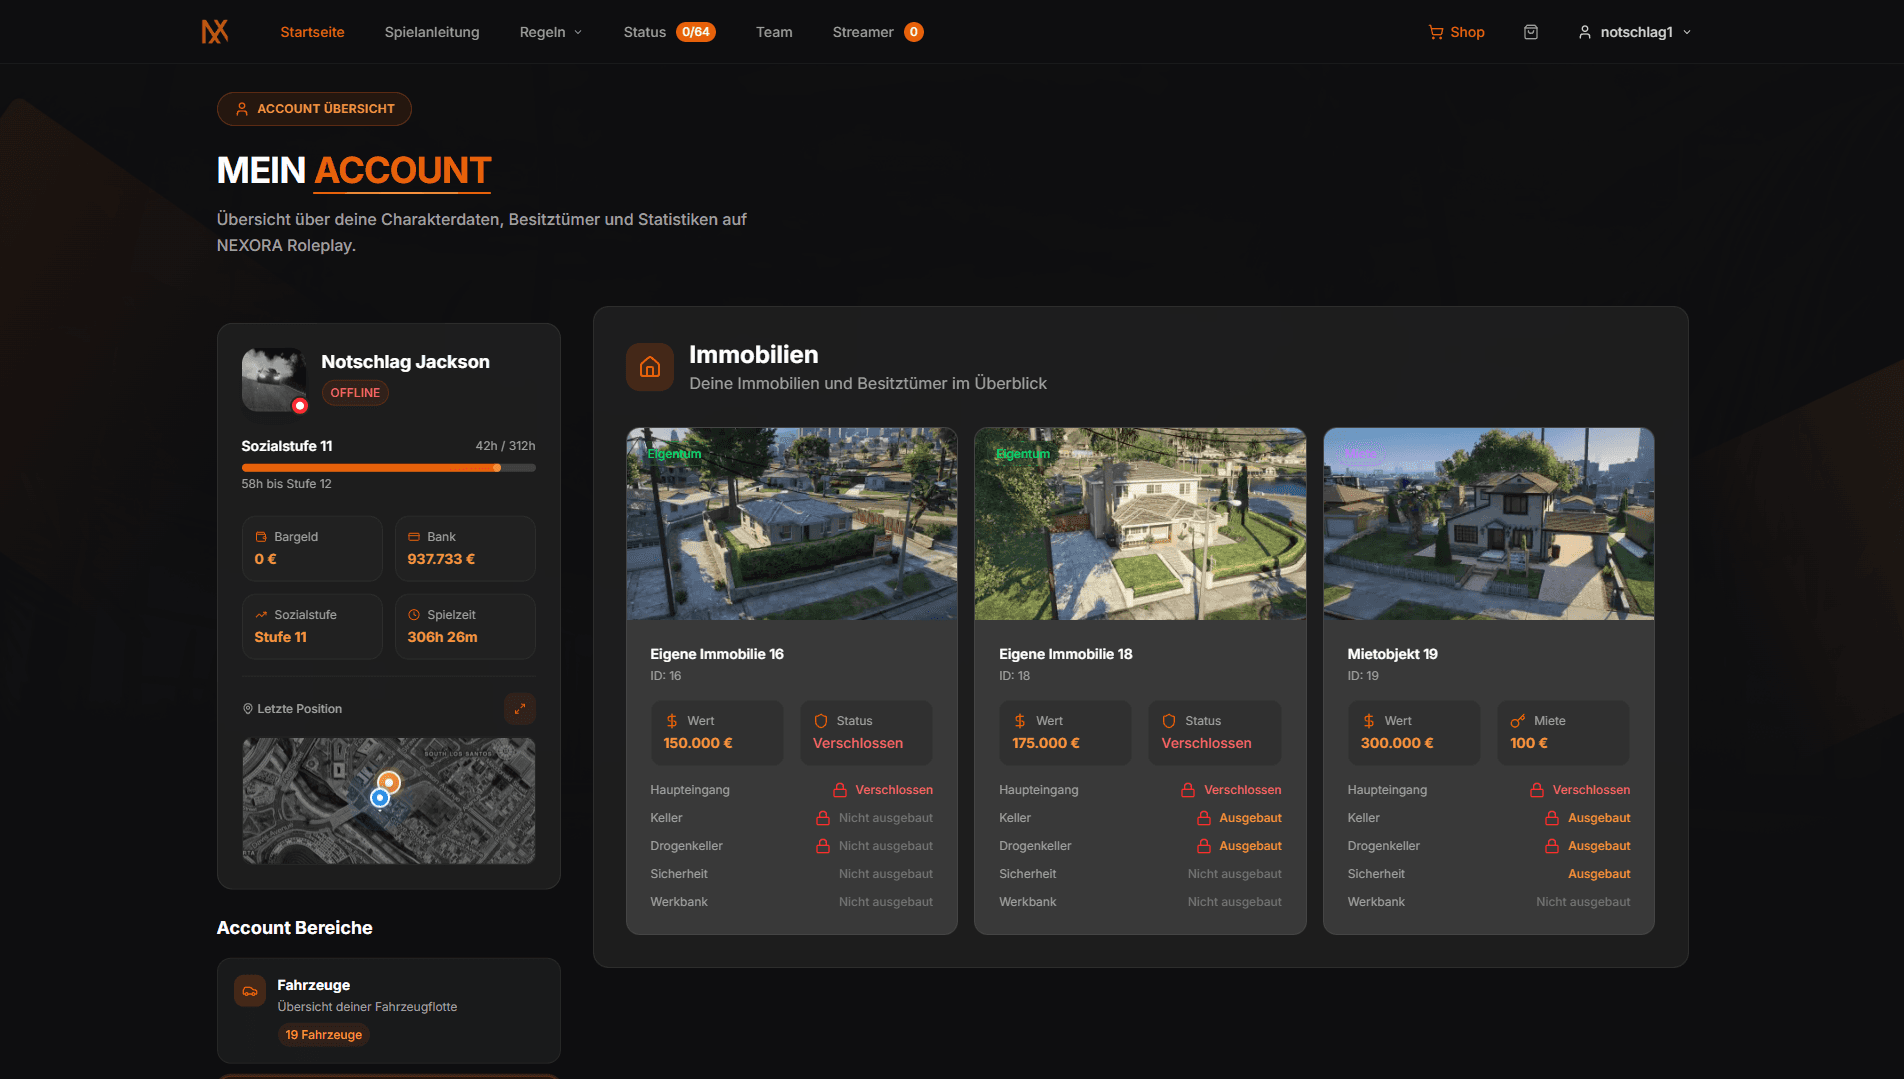Click the orange marker on the map
1904x1079 pixels.
(389, 782)
